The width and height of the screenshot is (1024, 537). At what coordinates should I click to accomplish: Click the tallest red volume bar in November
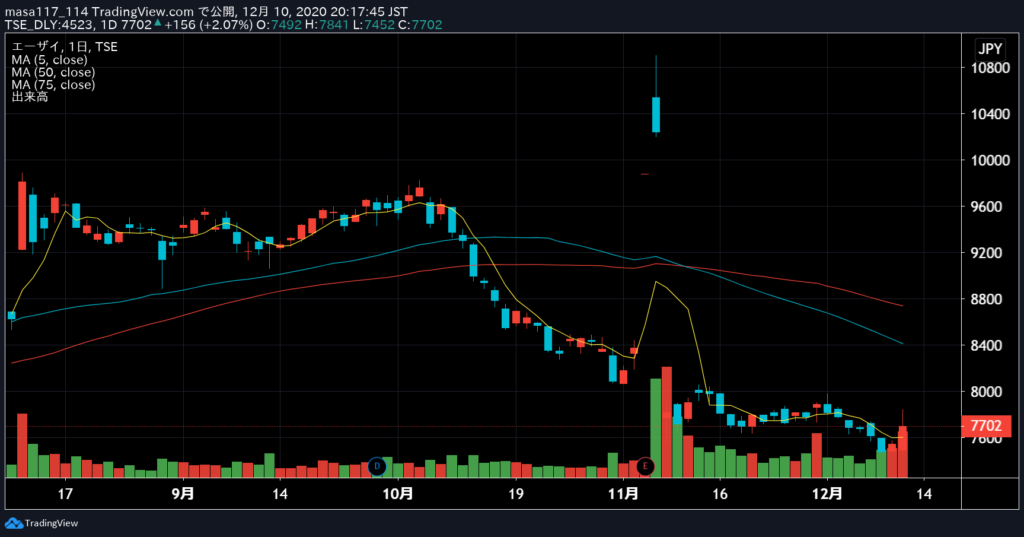pyautogui.click(x=667, y=422)
